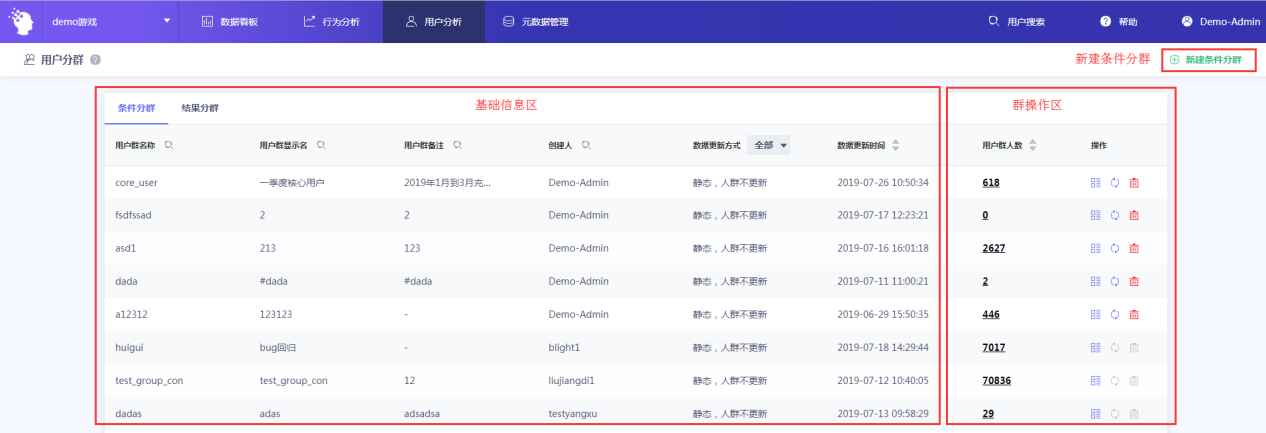1266x433 pixels.
Task: Refresh the fsdfssad group data
Action: [x=1115, y=215]
